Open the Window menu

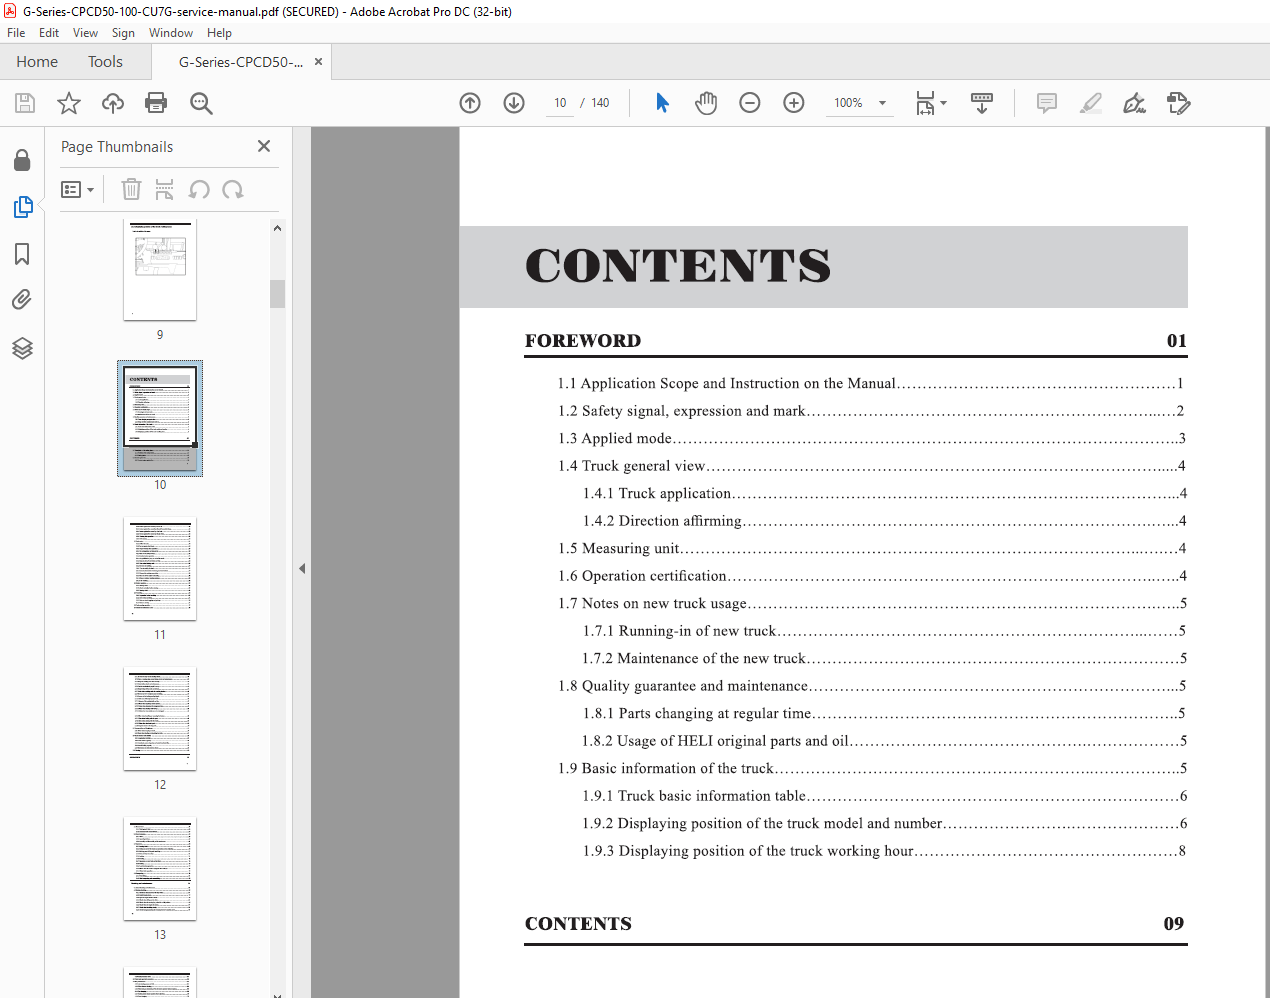pyautogui.click(x=171, y=33)
